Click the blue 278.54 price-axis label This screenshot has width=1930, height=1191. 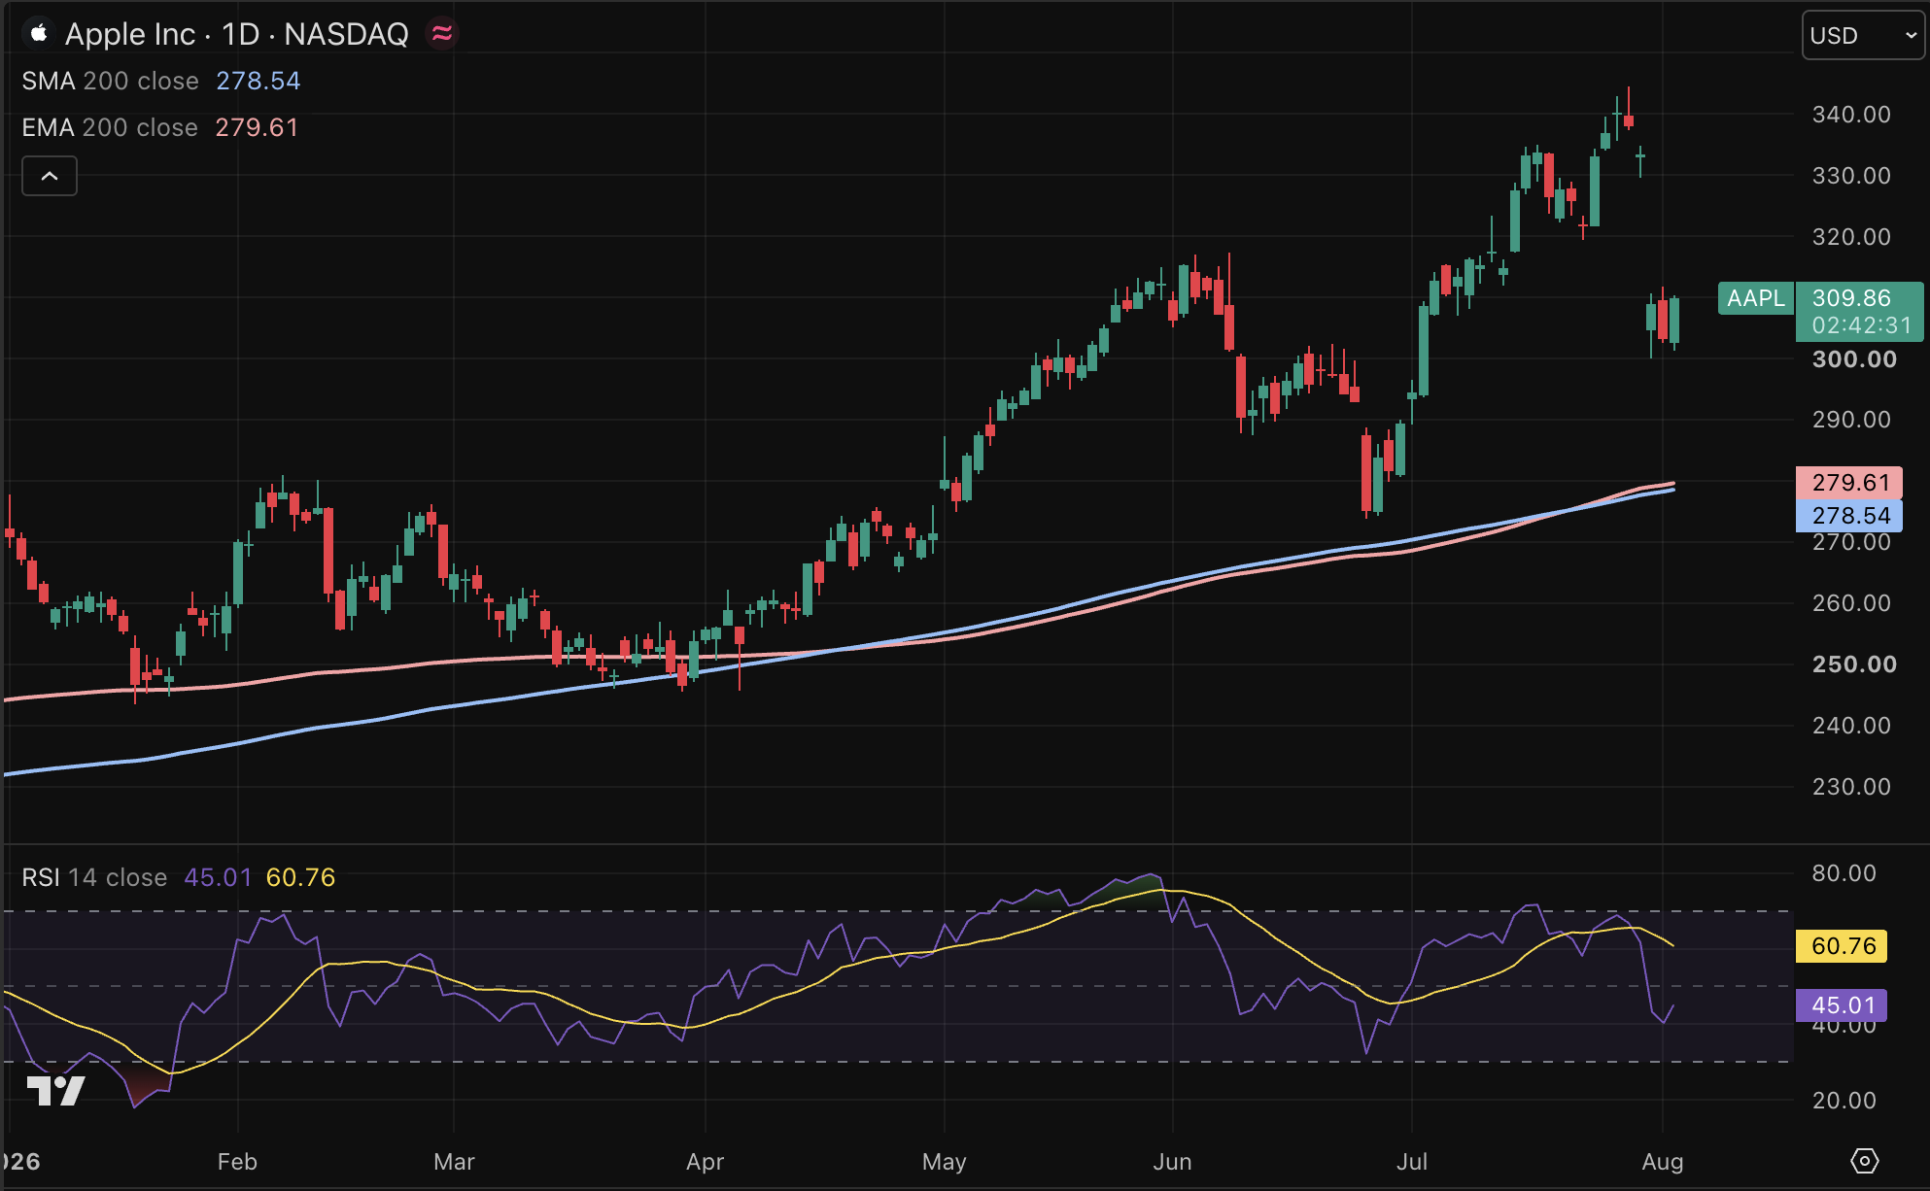(x=1850, y=516)
